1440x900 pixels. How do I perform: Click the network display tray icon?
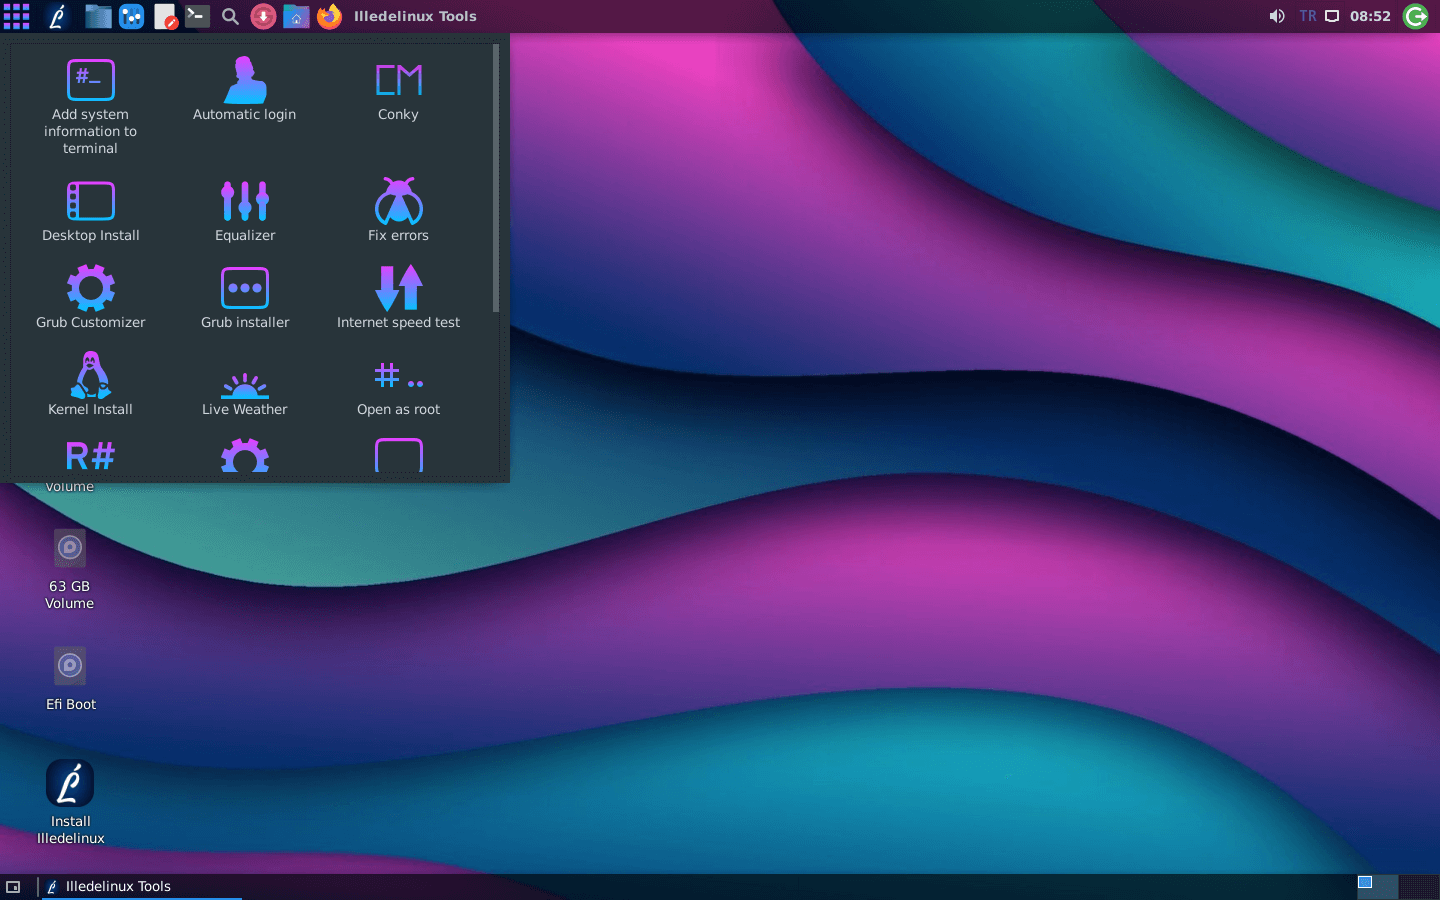[x=1332, y=16]
